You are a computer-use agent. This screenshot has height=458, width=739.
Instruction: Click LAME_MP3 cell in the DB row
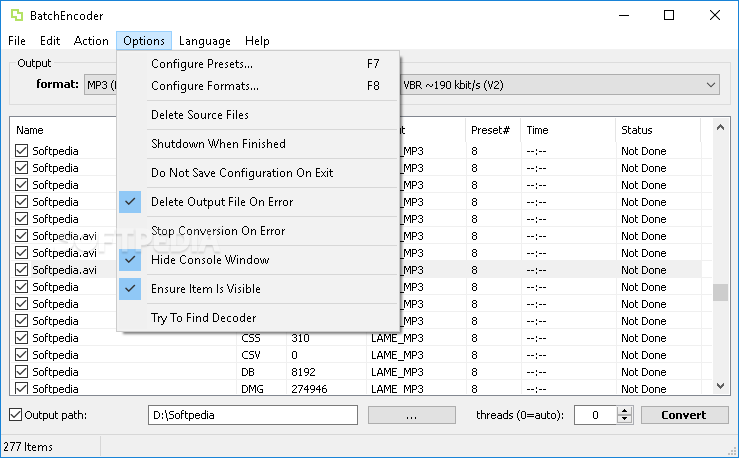[397, 372]
